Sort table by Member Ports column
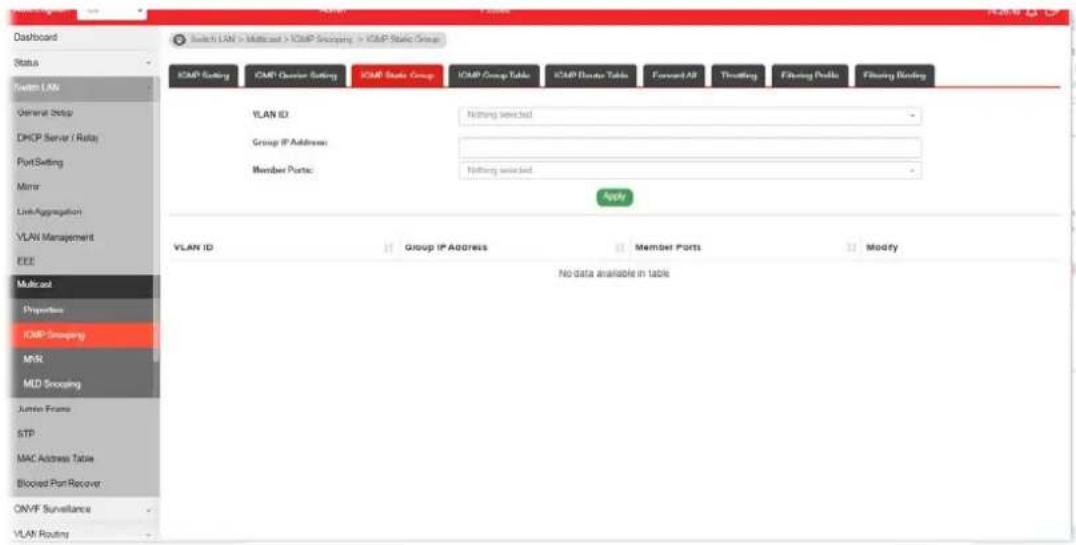 pyautogui.click(x=745, y=247)
